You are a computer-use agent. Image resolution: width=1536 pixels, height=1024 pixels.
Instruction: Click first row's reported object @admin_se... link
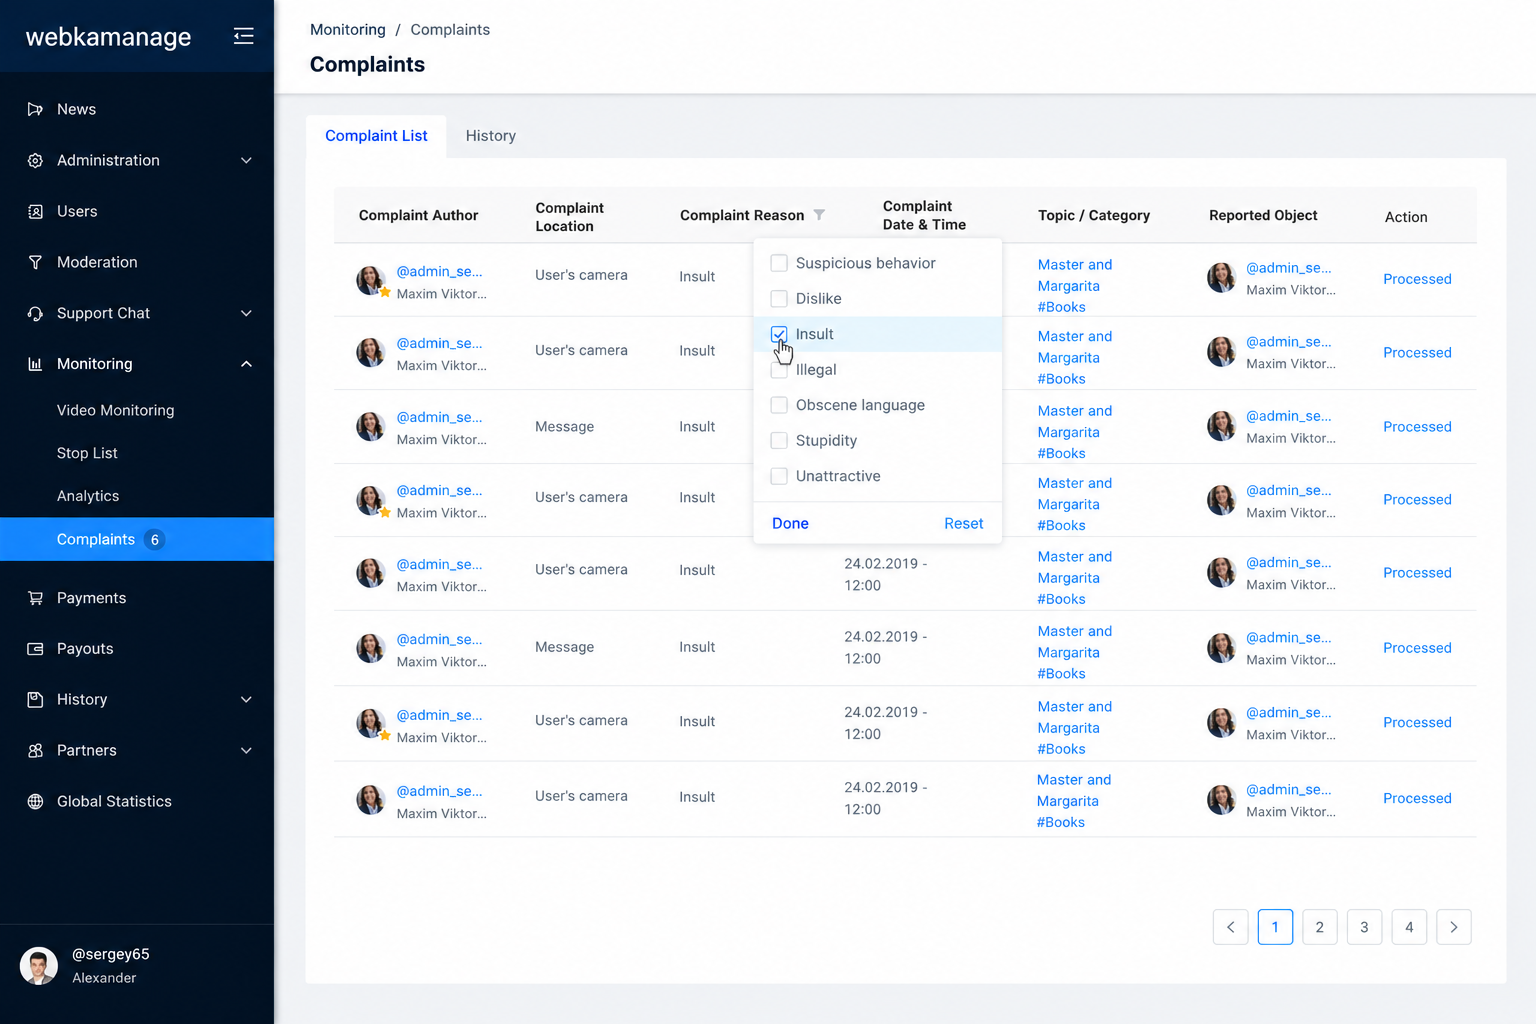tap(1288, 268)
